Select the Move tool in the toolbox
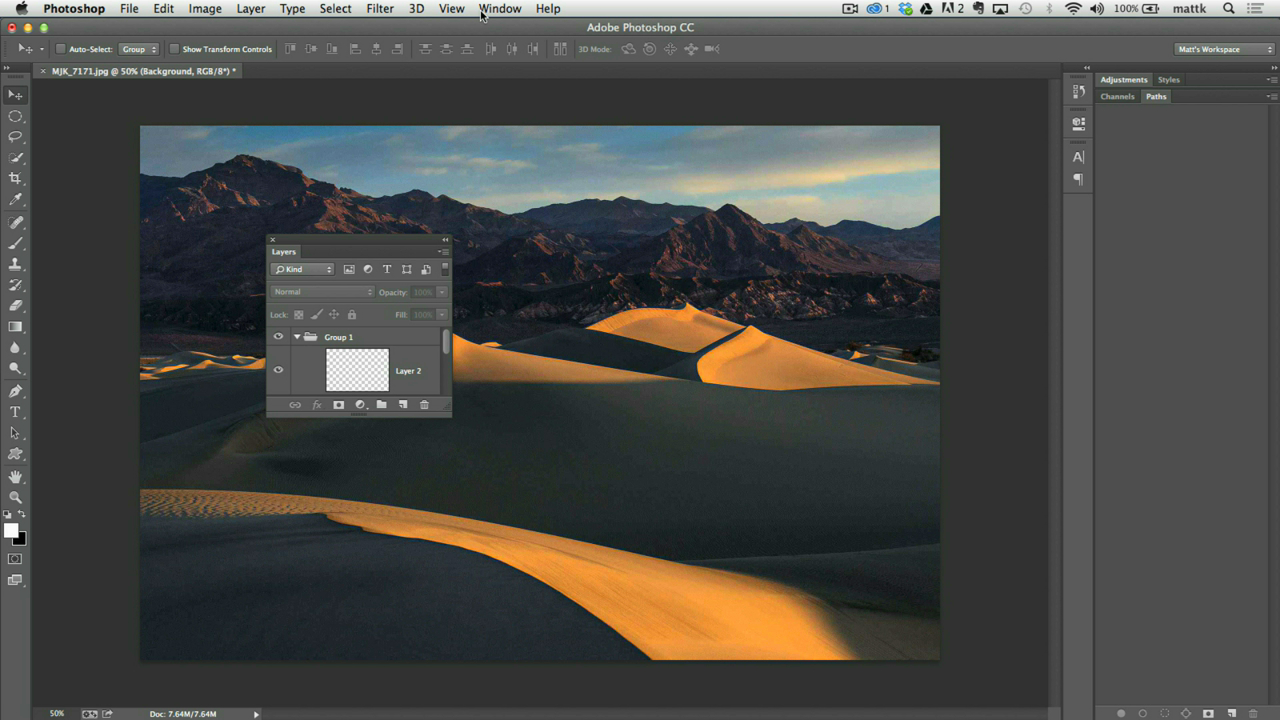 15,95
